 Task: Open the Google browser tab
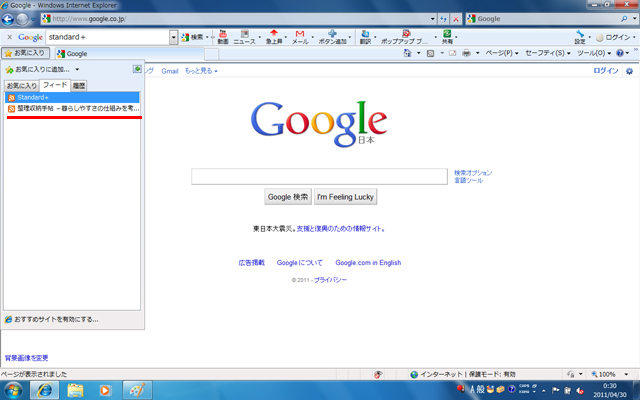click(x=129, y=53)
